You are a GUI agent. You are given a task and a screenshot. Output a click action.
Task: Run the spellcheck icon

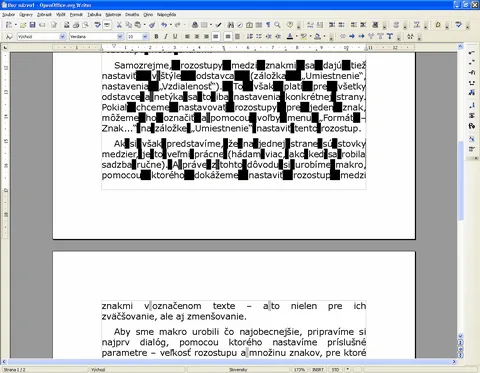click(x=97, y=25)
